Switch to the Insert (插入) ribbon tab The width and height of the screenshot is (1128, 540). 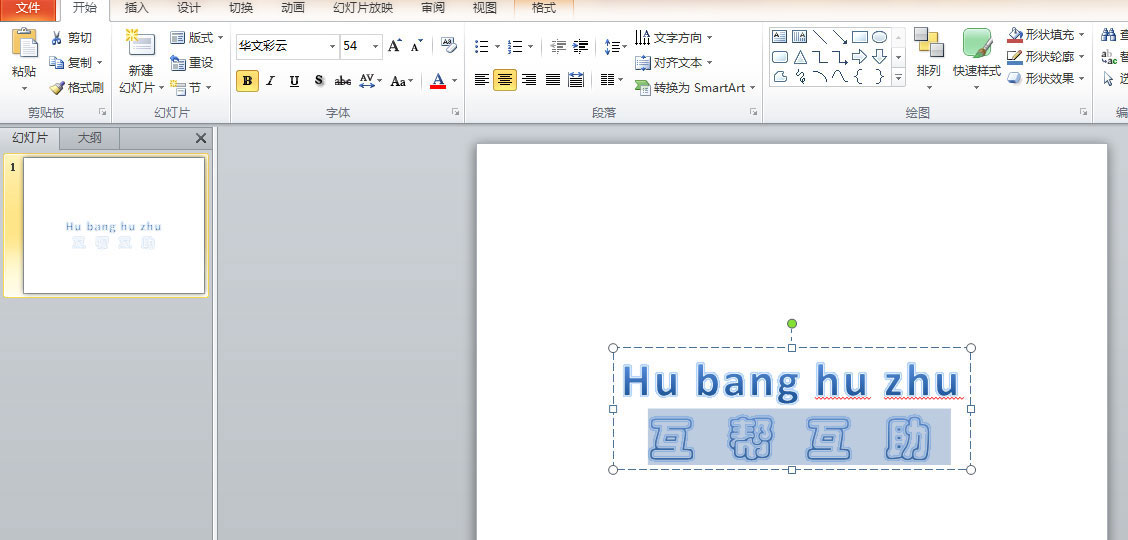(x=136, y=8)
